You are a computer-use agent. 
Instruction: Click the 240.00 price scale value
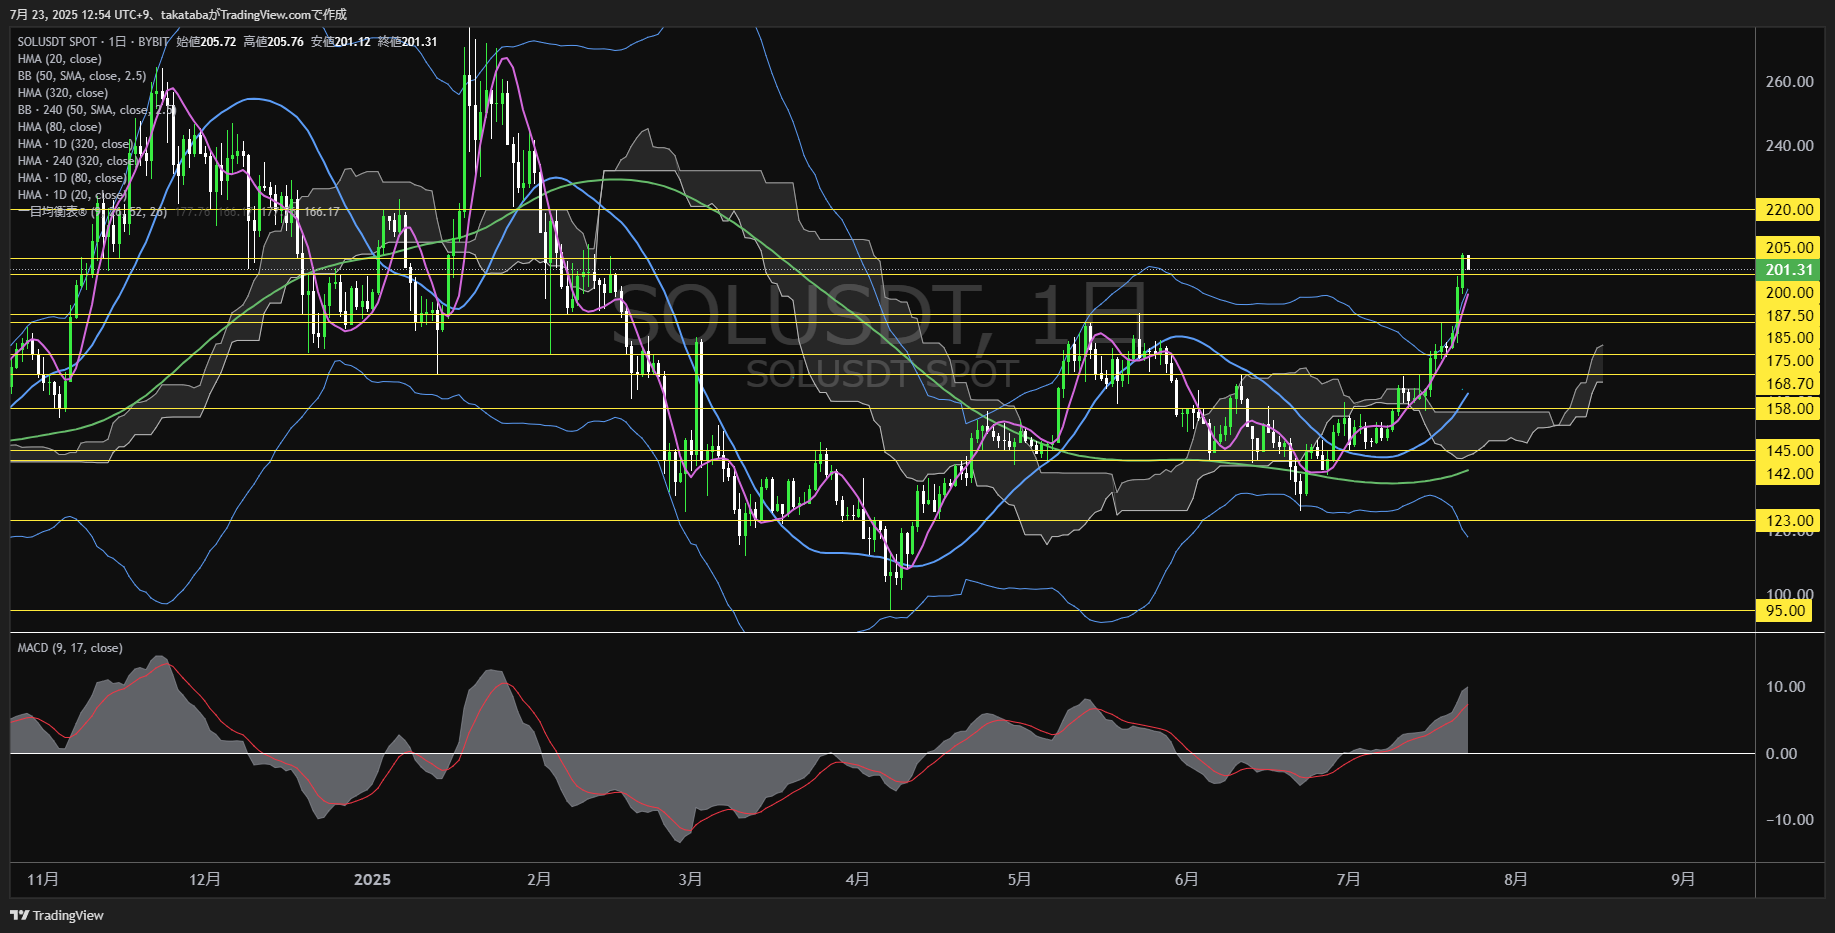1789,146
